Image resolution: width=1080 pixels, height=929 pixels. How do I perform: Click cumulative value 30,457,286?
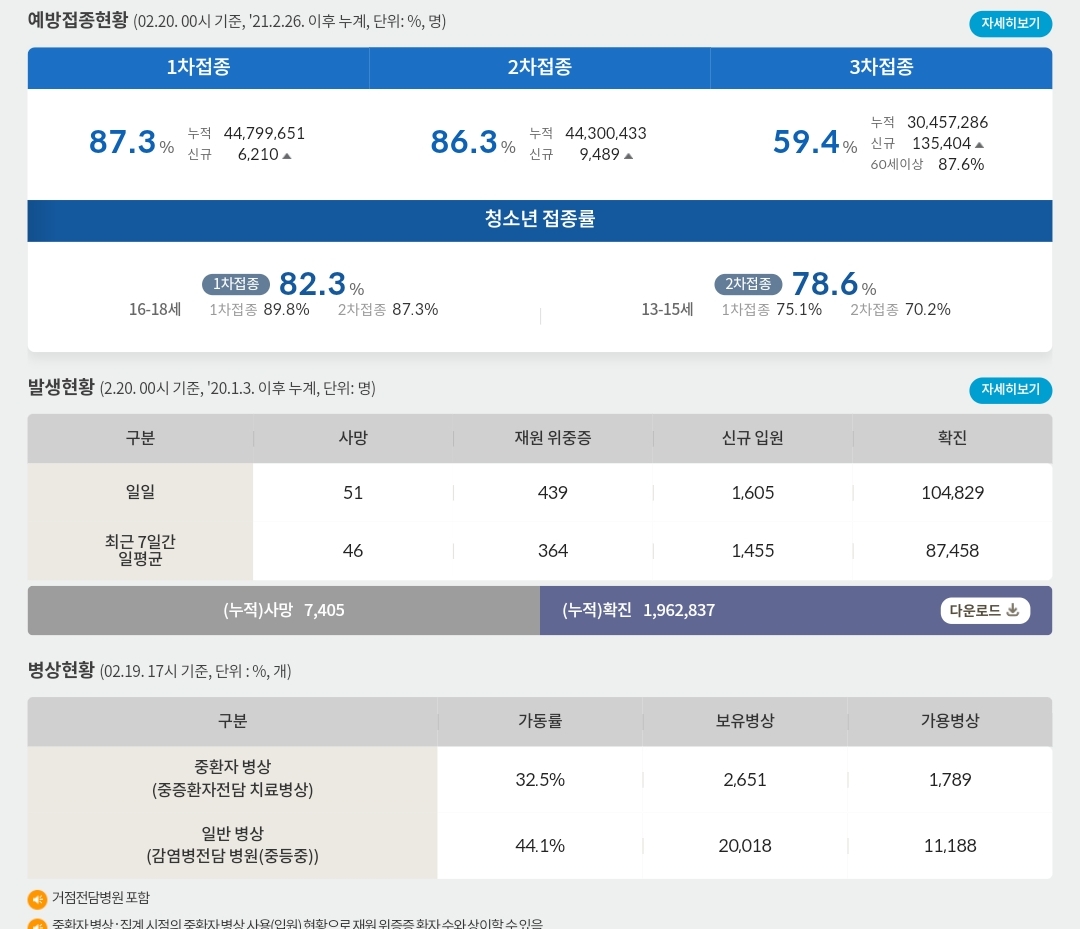pos(947,123)
